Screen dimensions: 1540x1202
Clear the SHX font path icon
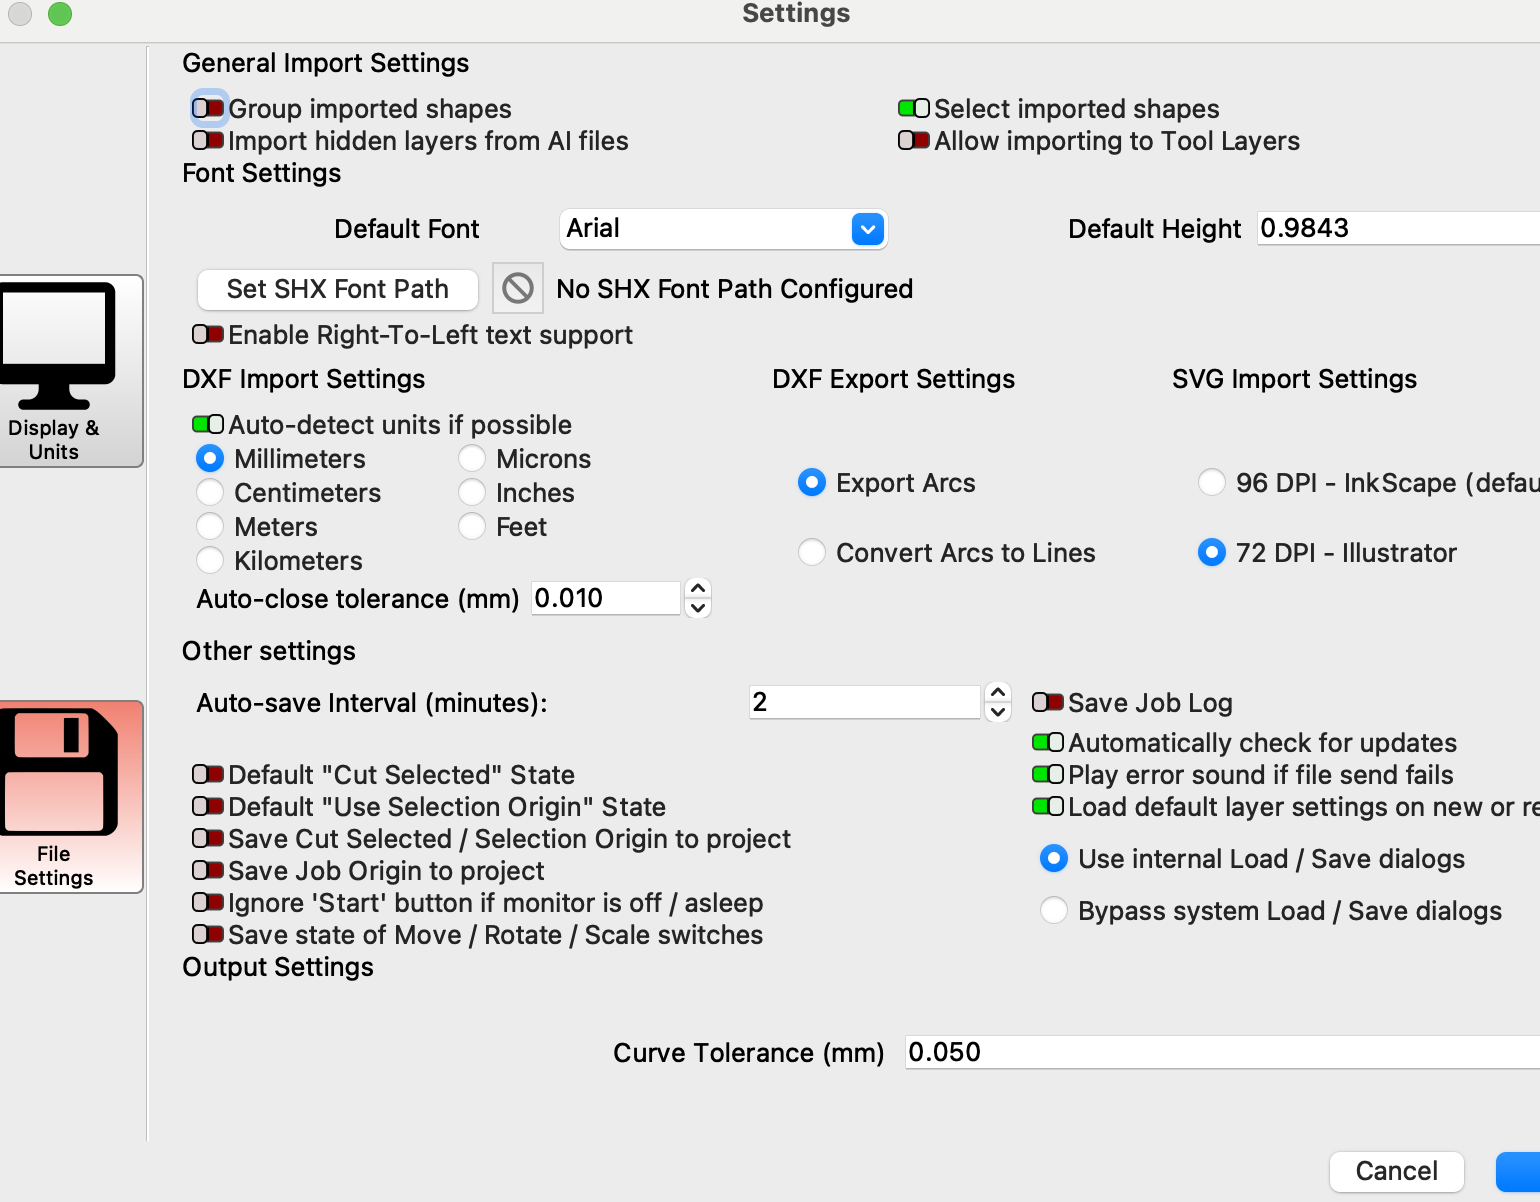click(518, 289)
